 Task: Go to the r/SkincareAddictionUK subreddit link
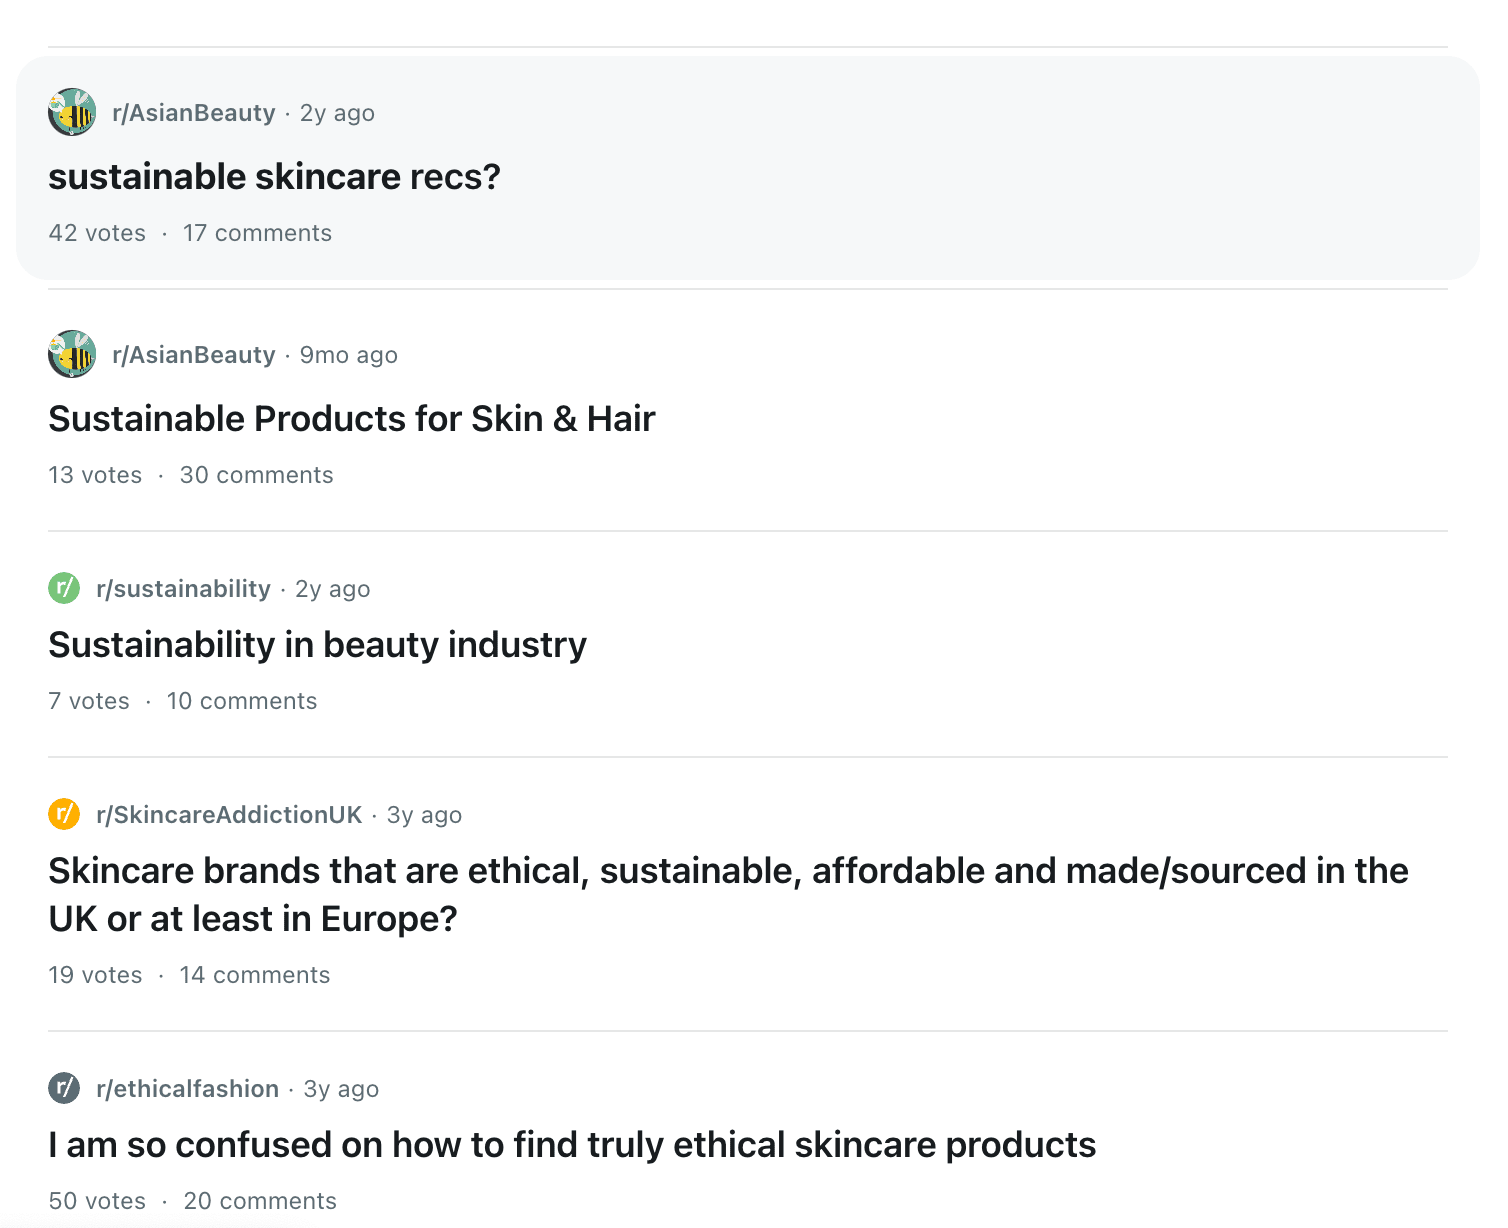point(229,815)
